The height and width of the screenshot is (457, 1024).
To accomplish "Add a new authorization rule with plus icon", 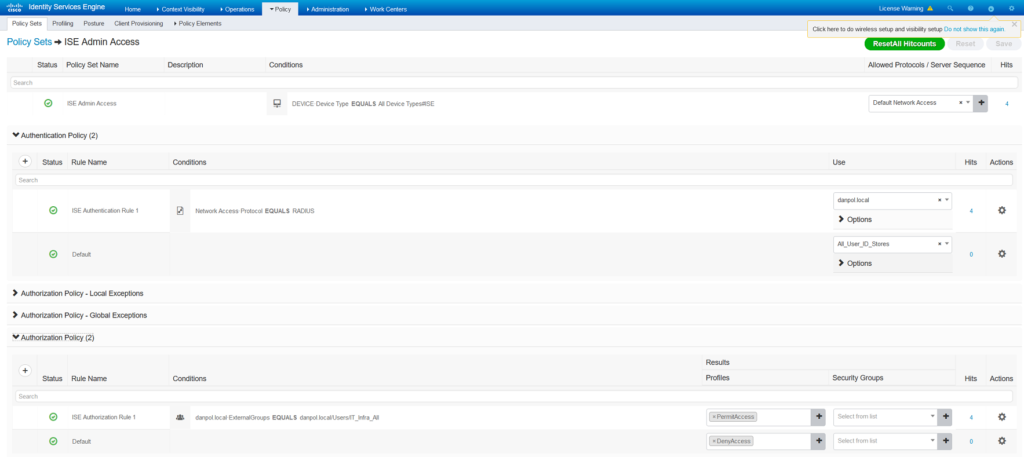I will (x=25, y=370).
